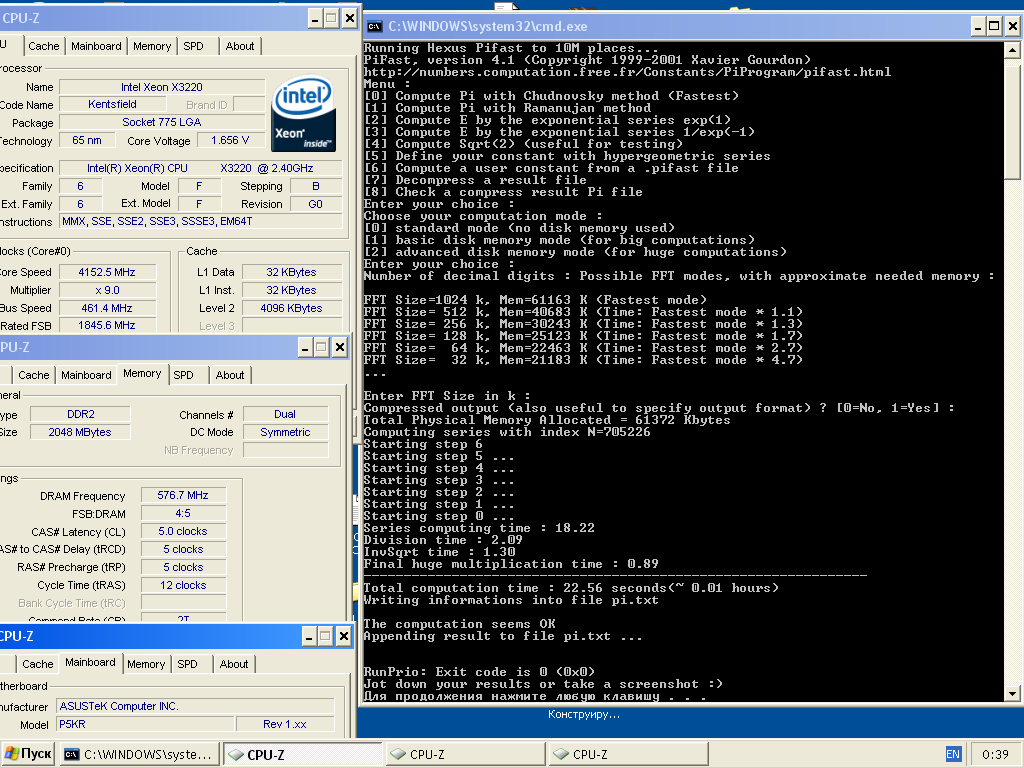This screenshot has height=768, width=1024.
Task: Click the DDR2 memory type field
Action: 80,414
